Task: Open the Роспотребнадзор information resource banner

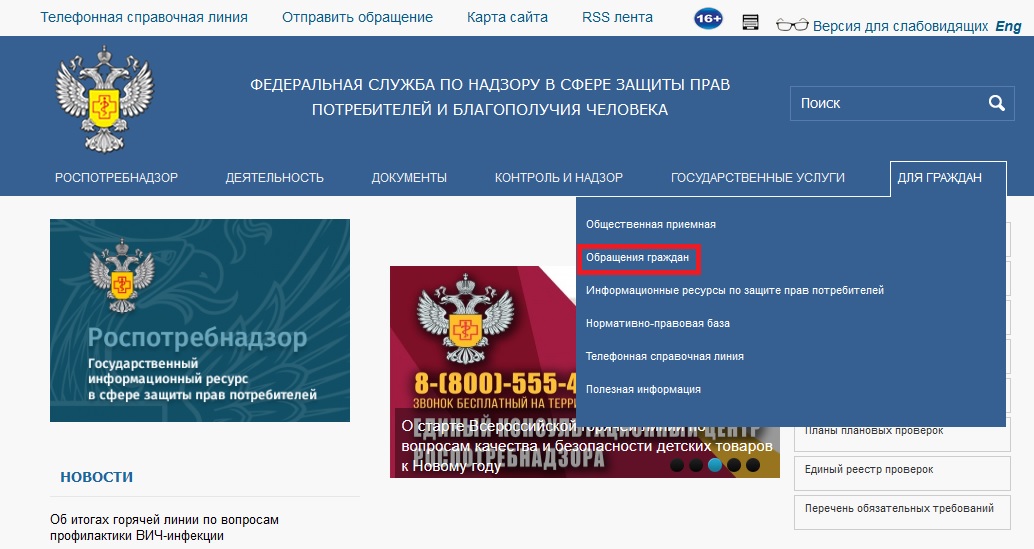Action: (x=200, y=320)
